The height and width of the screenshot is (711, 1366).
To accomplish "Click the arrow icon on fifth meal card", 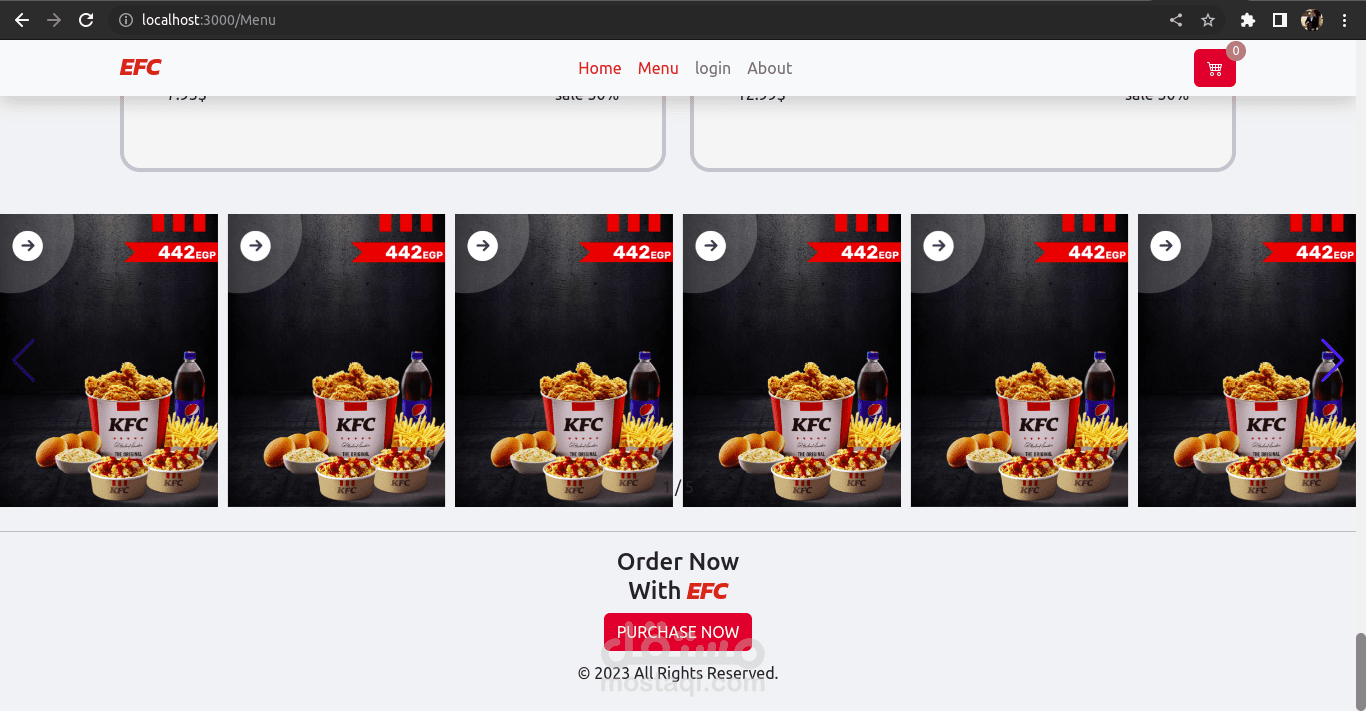I will pos(939,245).
